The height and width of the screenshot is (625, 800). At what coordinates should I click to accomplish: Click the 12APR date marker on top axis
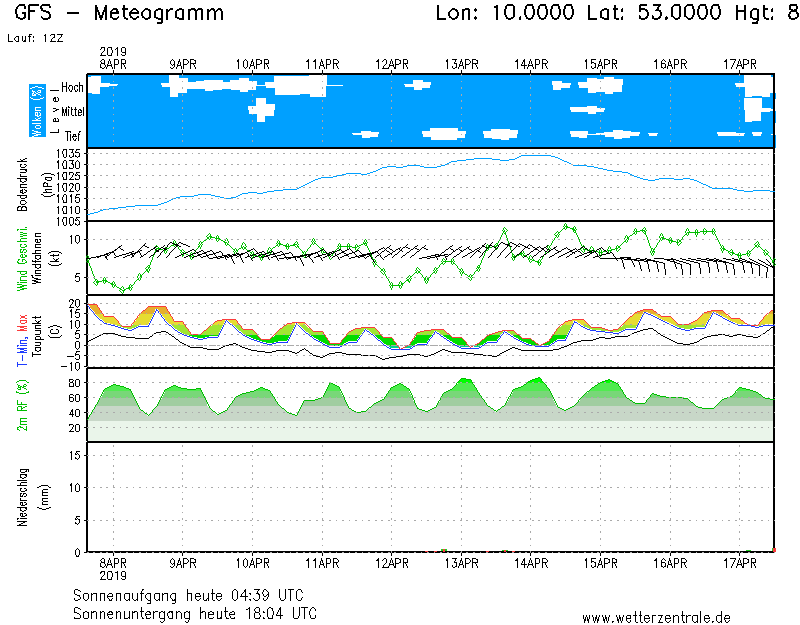[x=392, y=64]
